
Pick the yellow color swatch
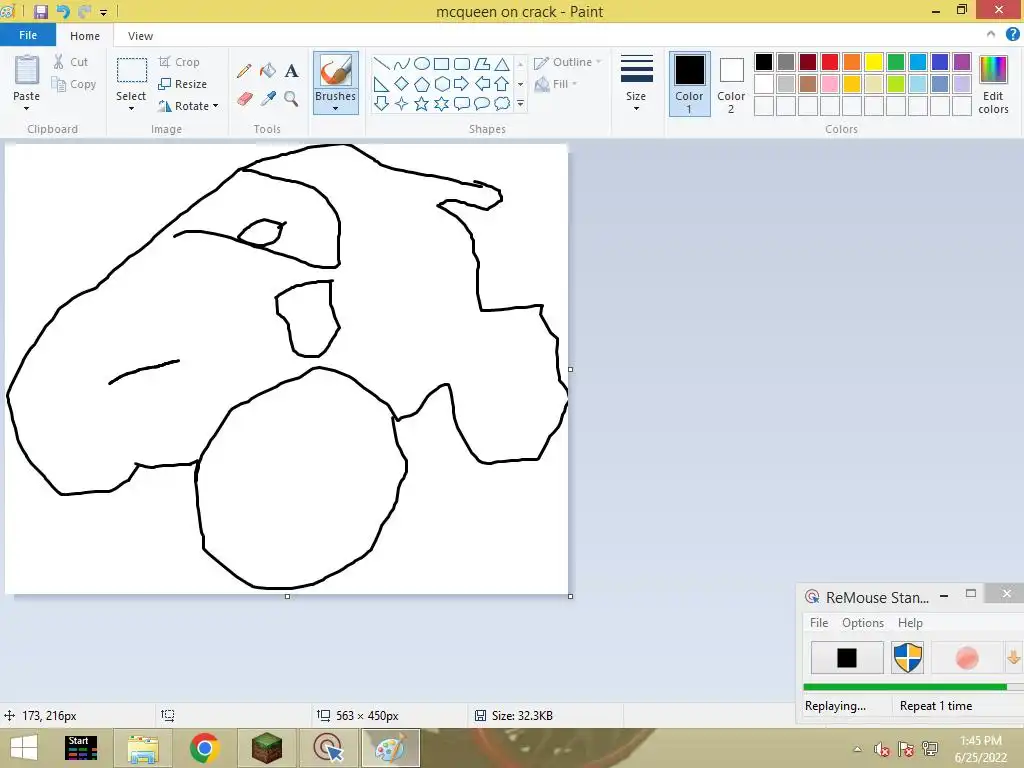(874, 62)
